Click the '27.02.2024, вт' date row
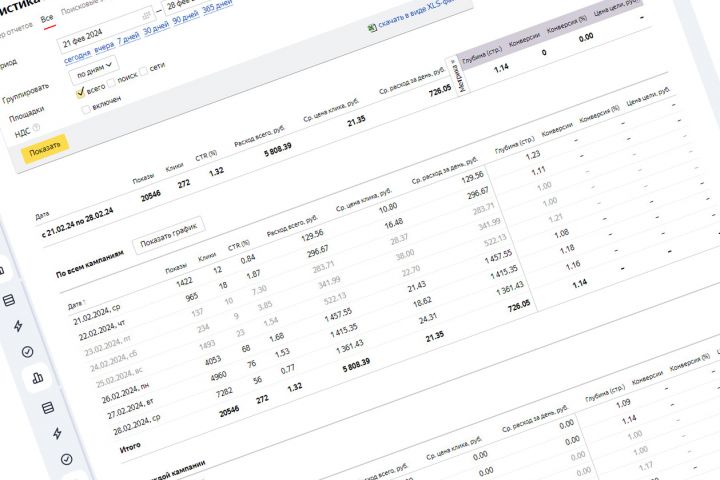 coord(130,409)
